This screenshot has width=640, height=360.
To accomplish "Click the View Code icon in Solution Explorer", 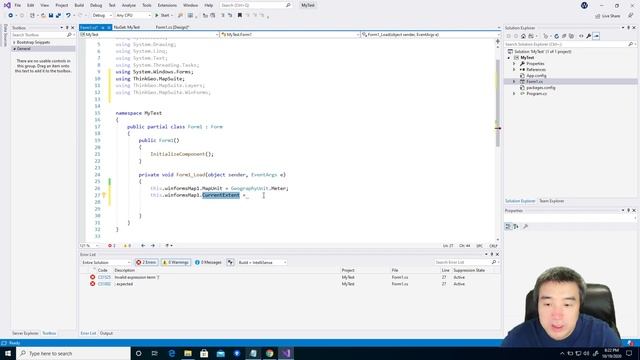I will [581, 36].
